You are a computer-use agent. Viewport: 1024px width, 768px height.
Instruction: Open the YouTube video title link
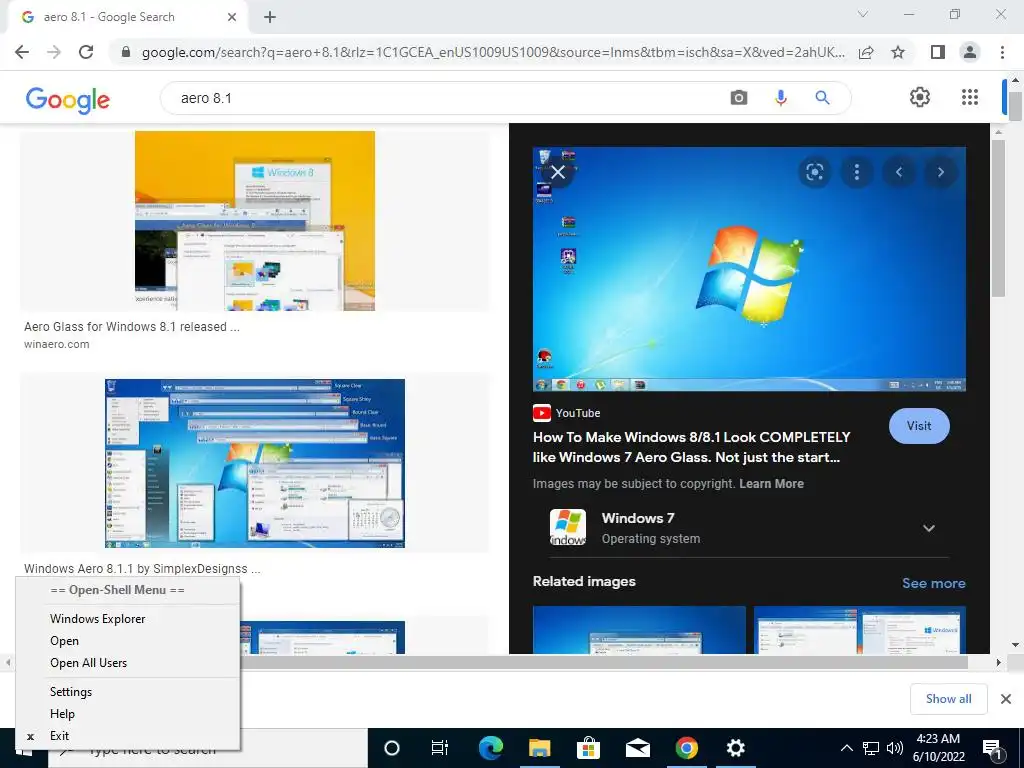692,447
